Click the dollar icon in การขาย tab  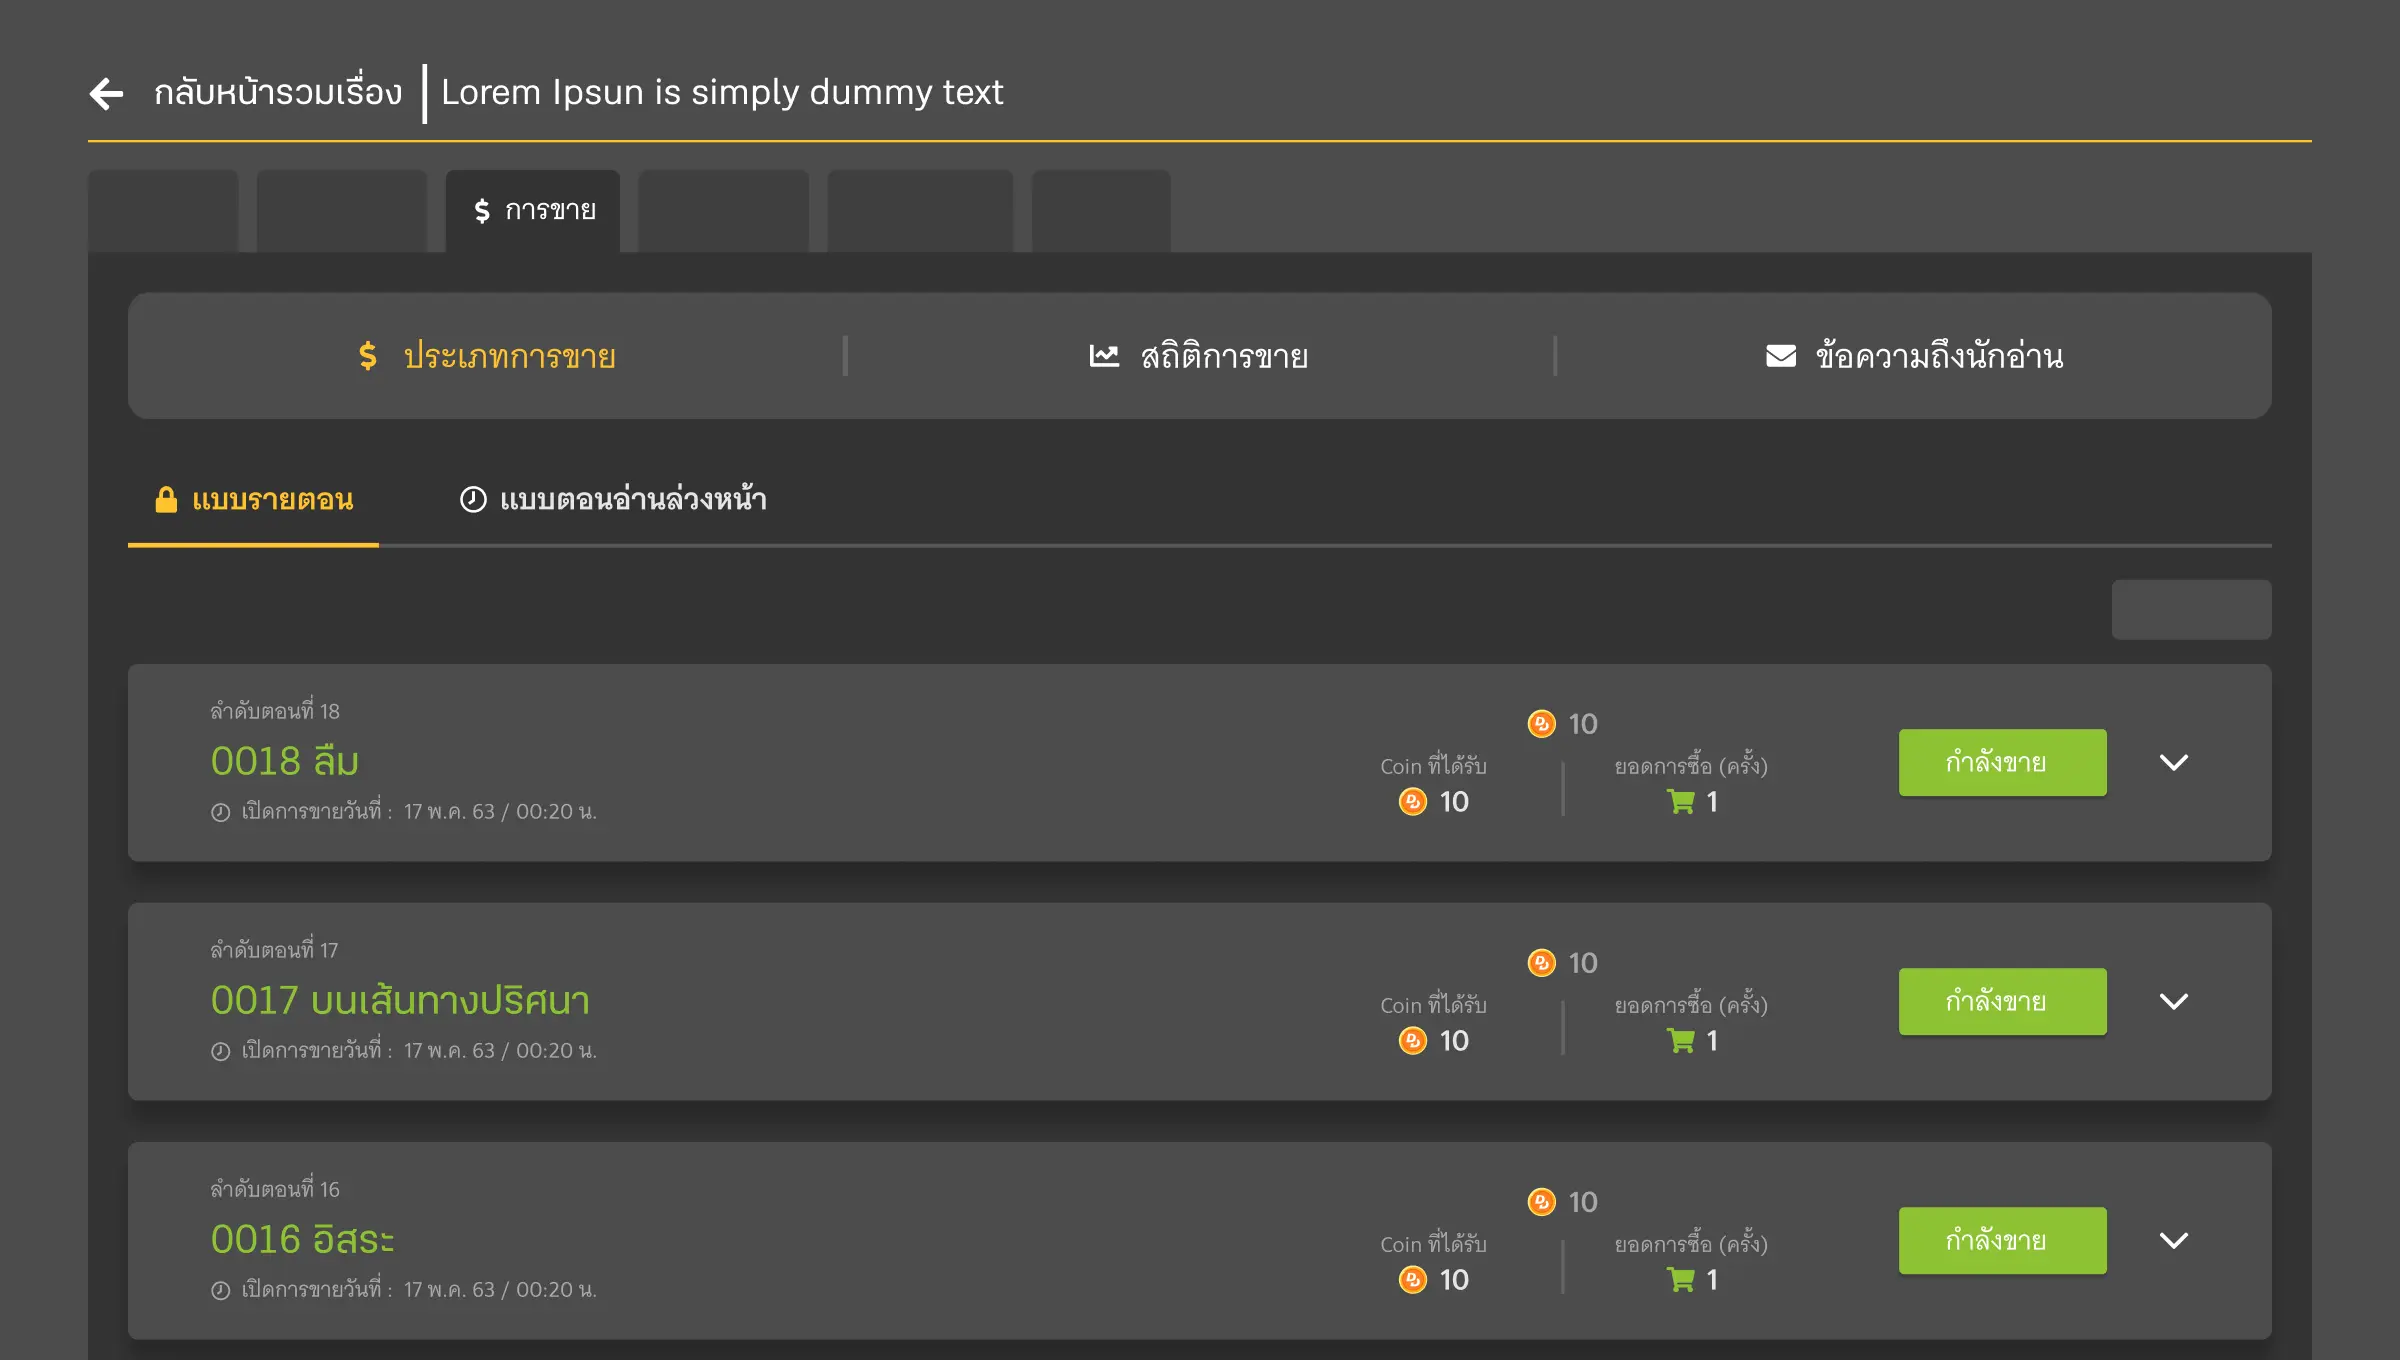[x=482, y=210]
